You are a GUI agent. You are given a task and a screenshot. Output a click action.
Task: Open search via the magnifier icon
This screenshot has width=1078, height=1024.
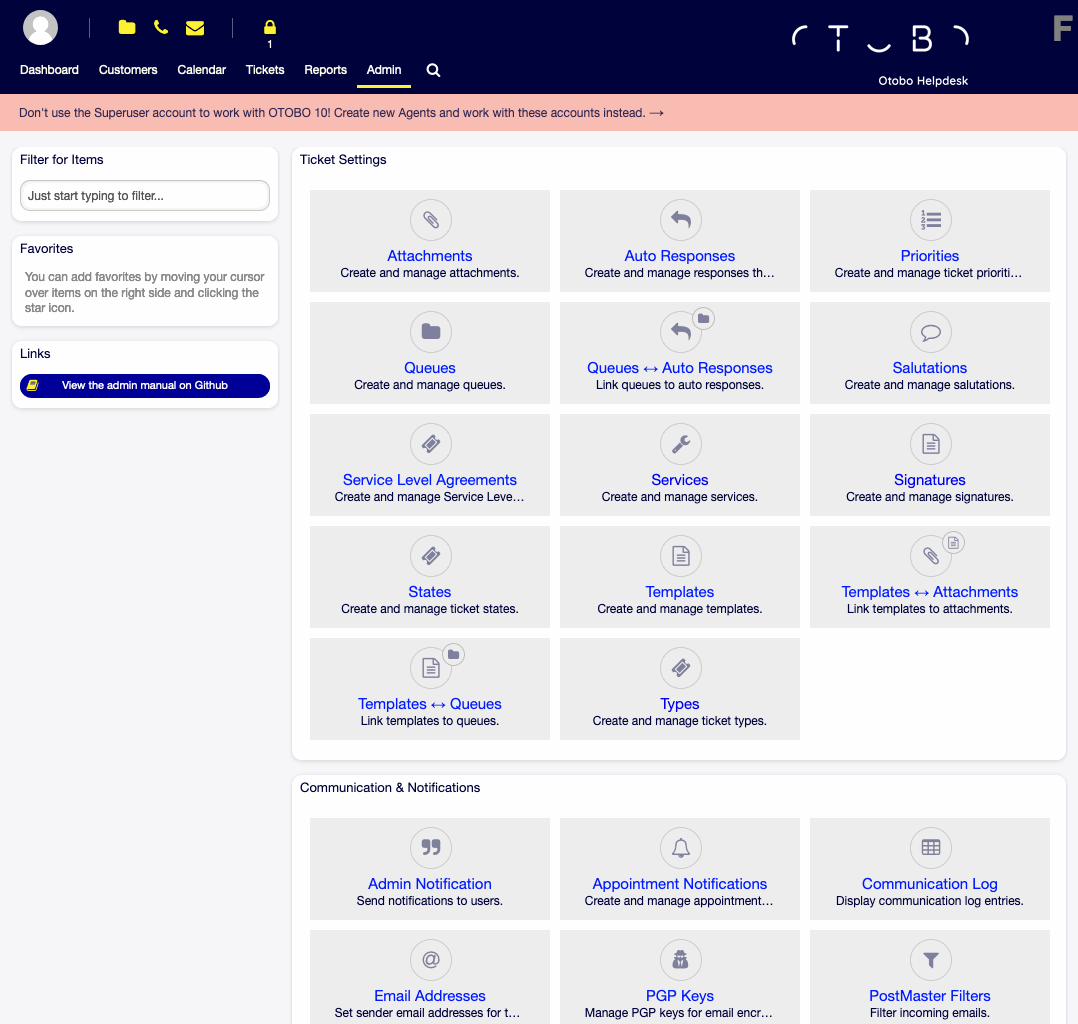[432, 70]
